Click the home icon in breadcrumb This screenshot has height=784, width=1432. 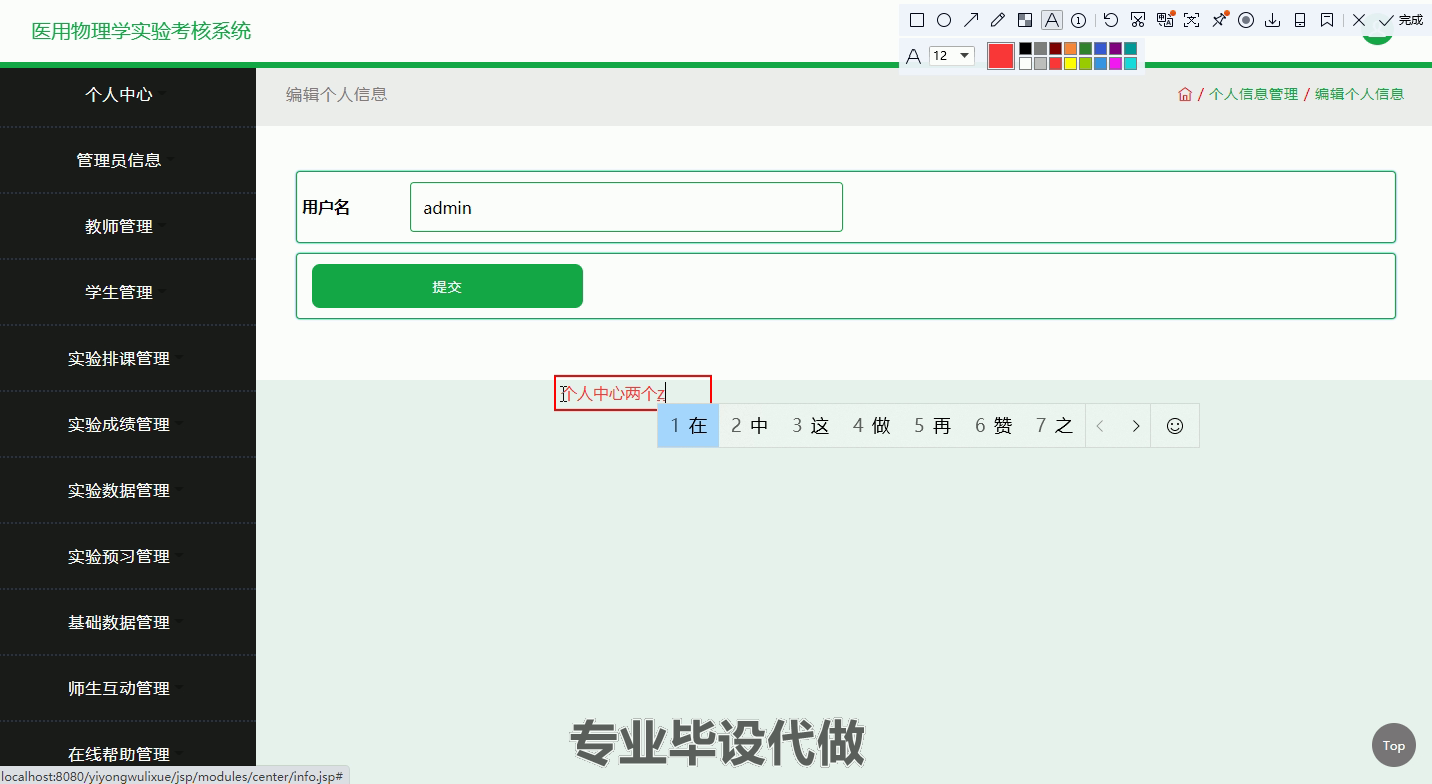coord(1185,94)
